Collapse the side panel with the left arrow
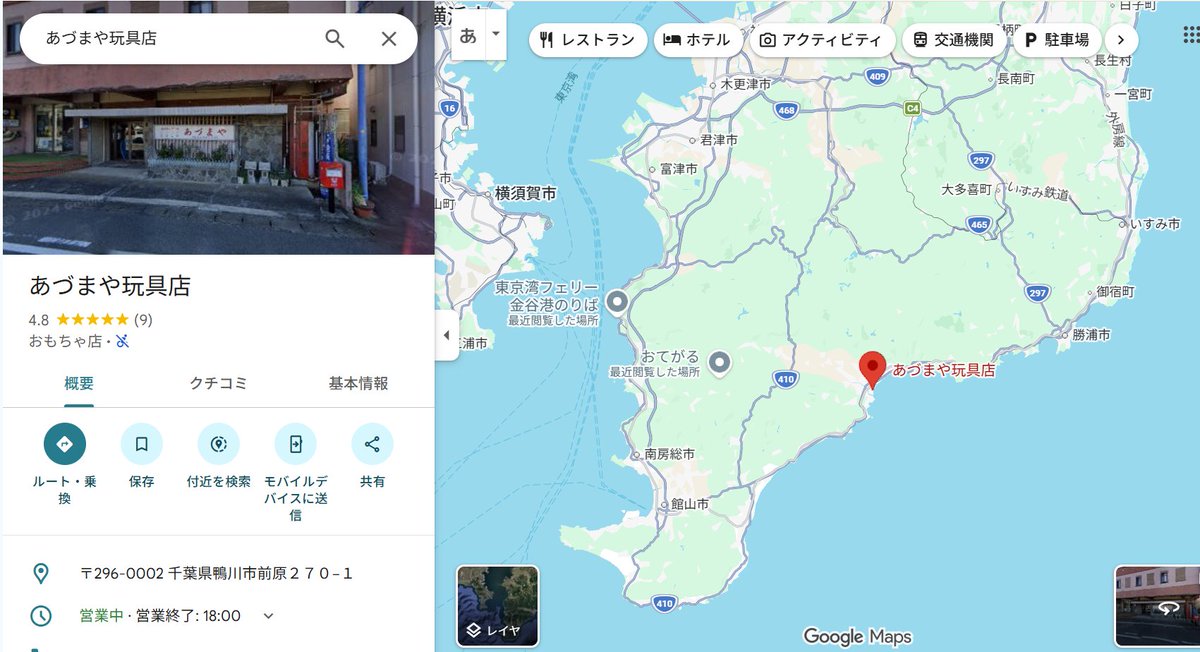The width and height of the screenshot is (1200, 652). 446,335
